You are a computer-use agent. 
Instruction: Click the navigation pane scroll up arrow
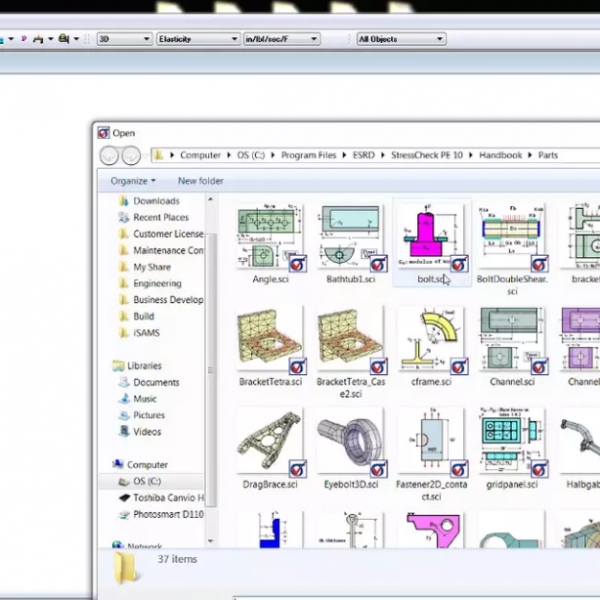click(210, 199)
